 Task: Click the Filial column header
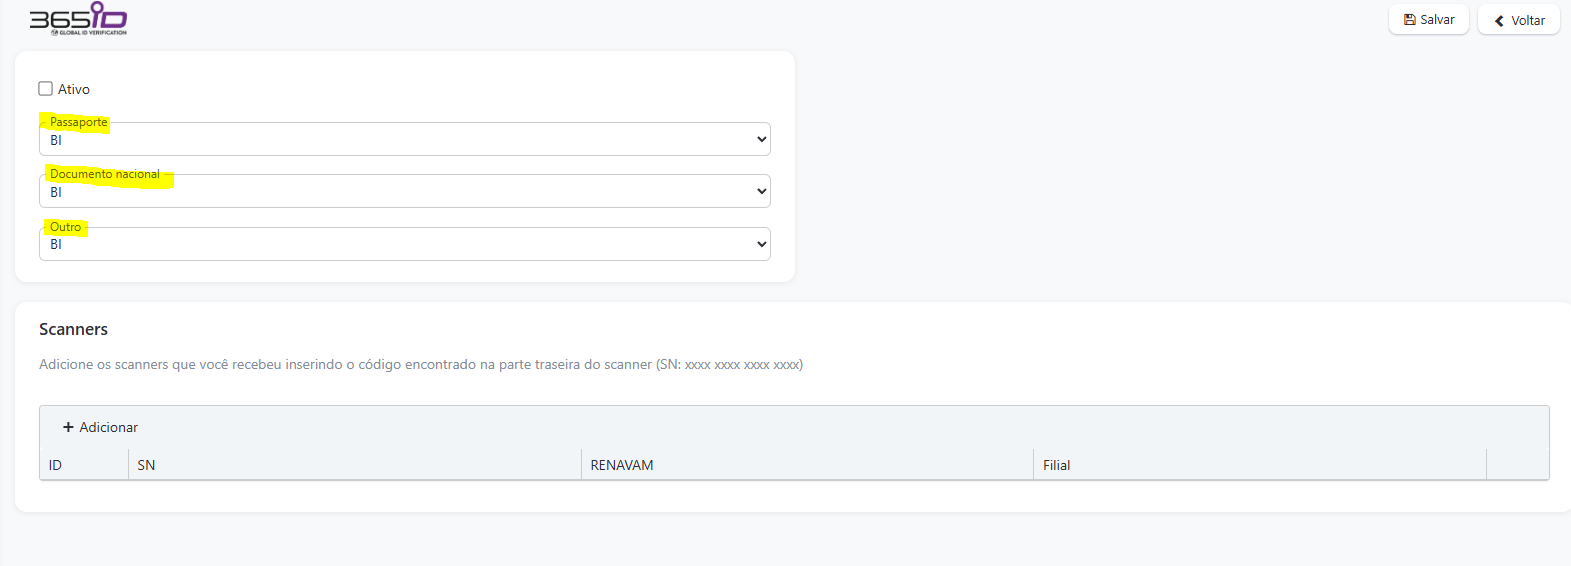tap(1057, 465)
